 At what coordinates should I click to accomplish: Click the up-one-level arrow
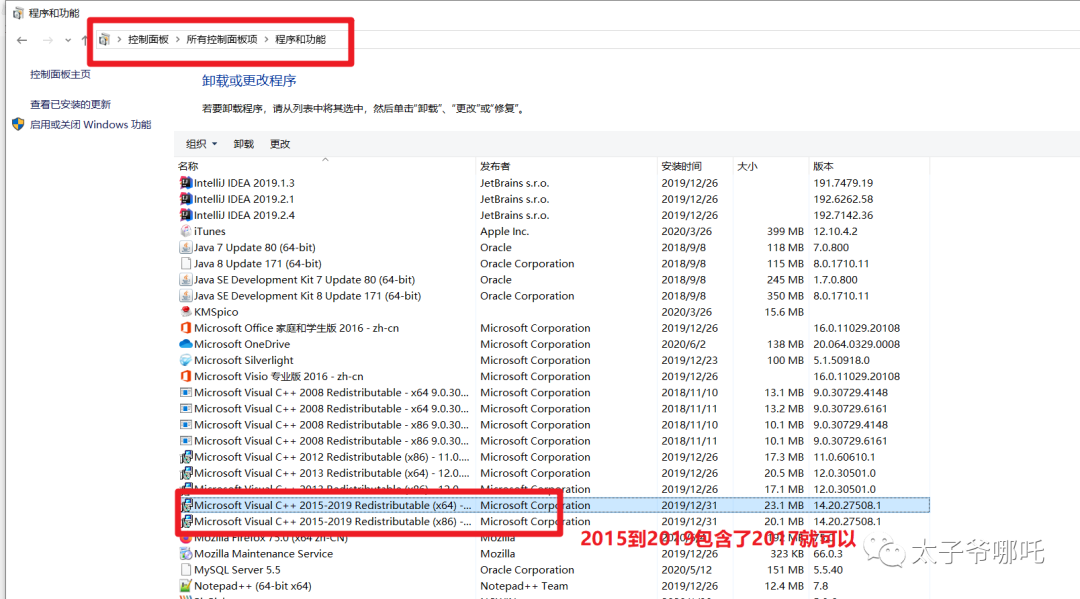(x=84, y=40)
